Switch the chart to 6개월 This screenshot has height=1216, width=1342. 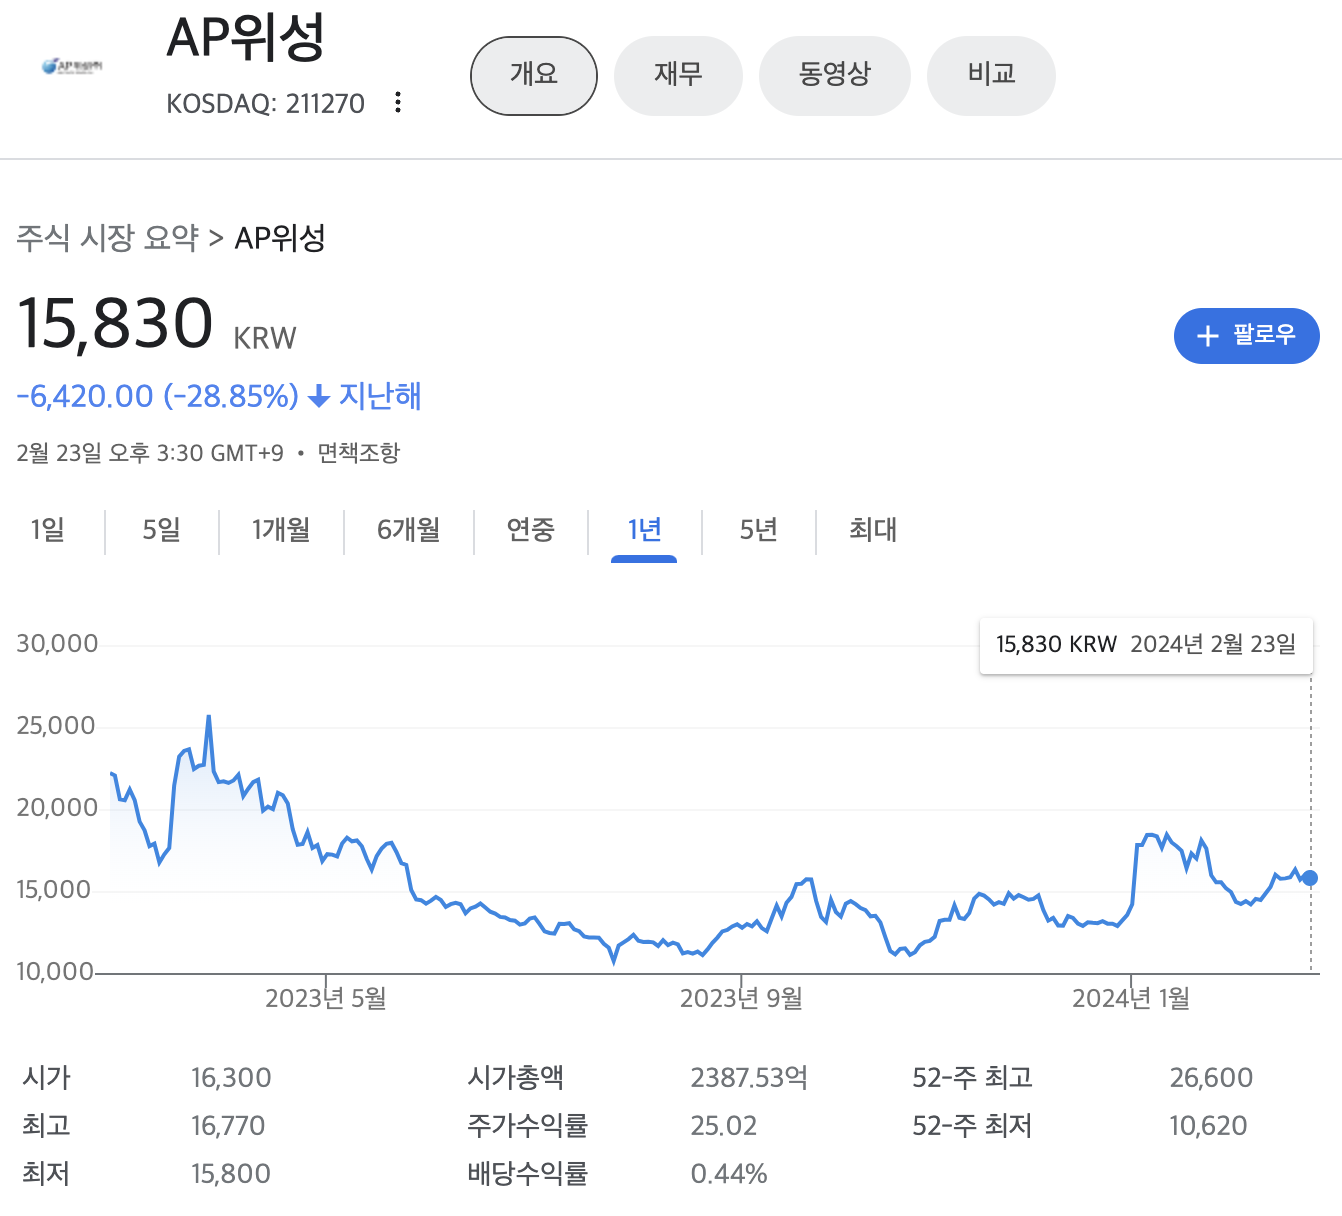[x=409, y=530]
